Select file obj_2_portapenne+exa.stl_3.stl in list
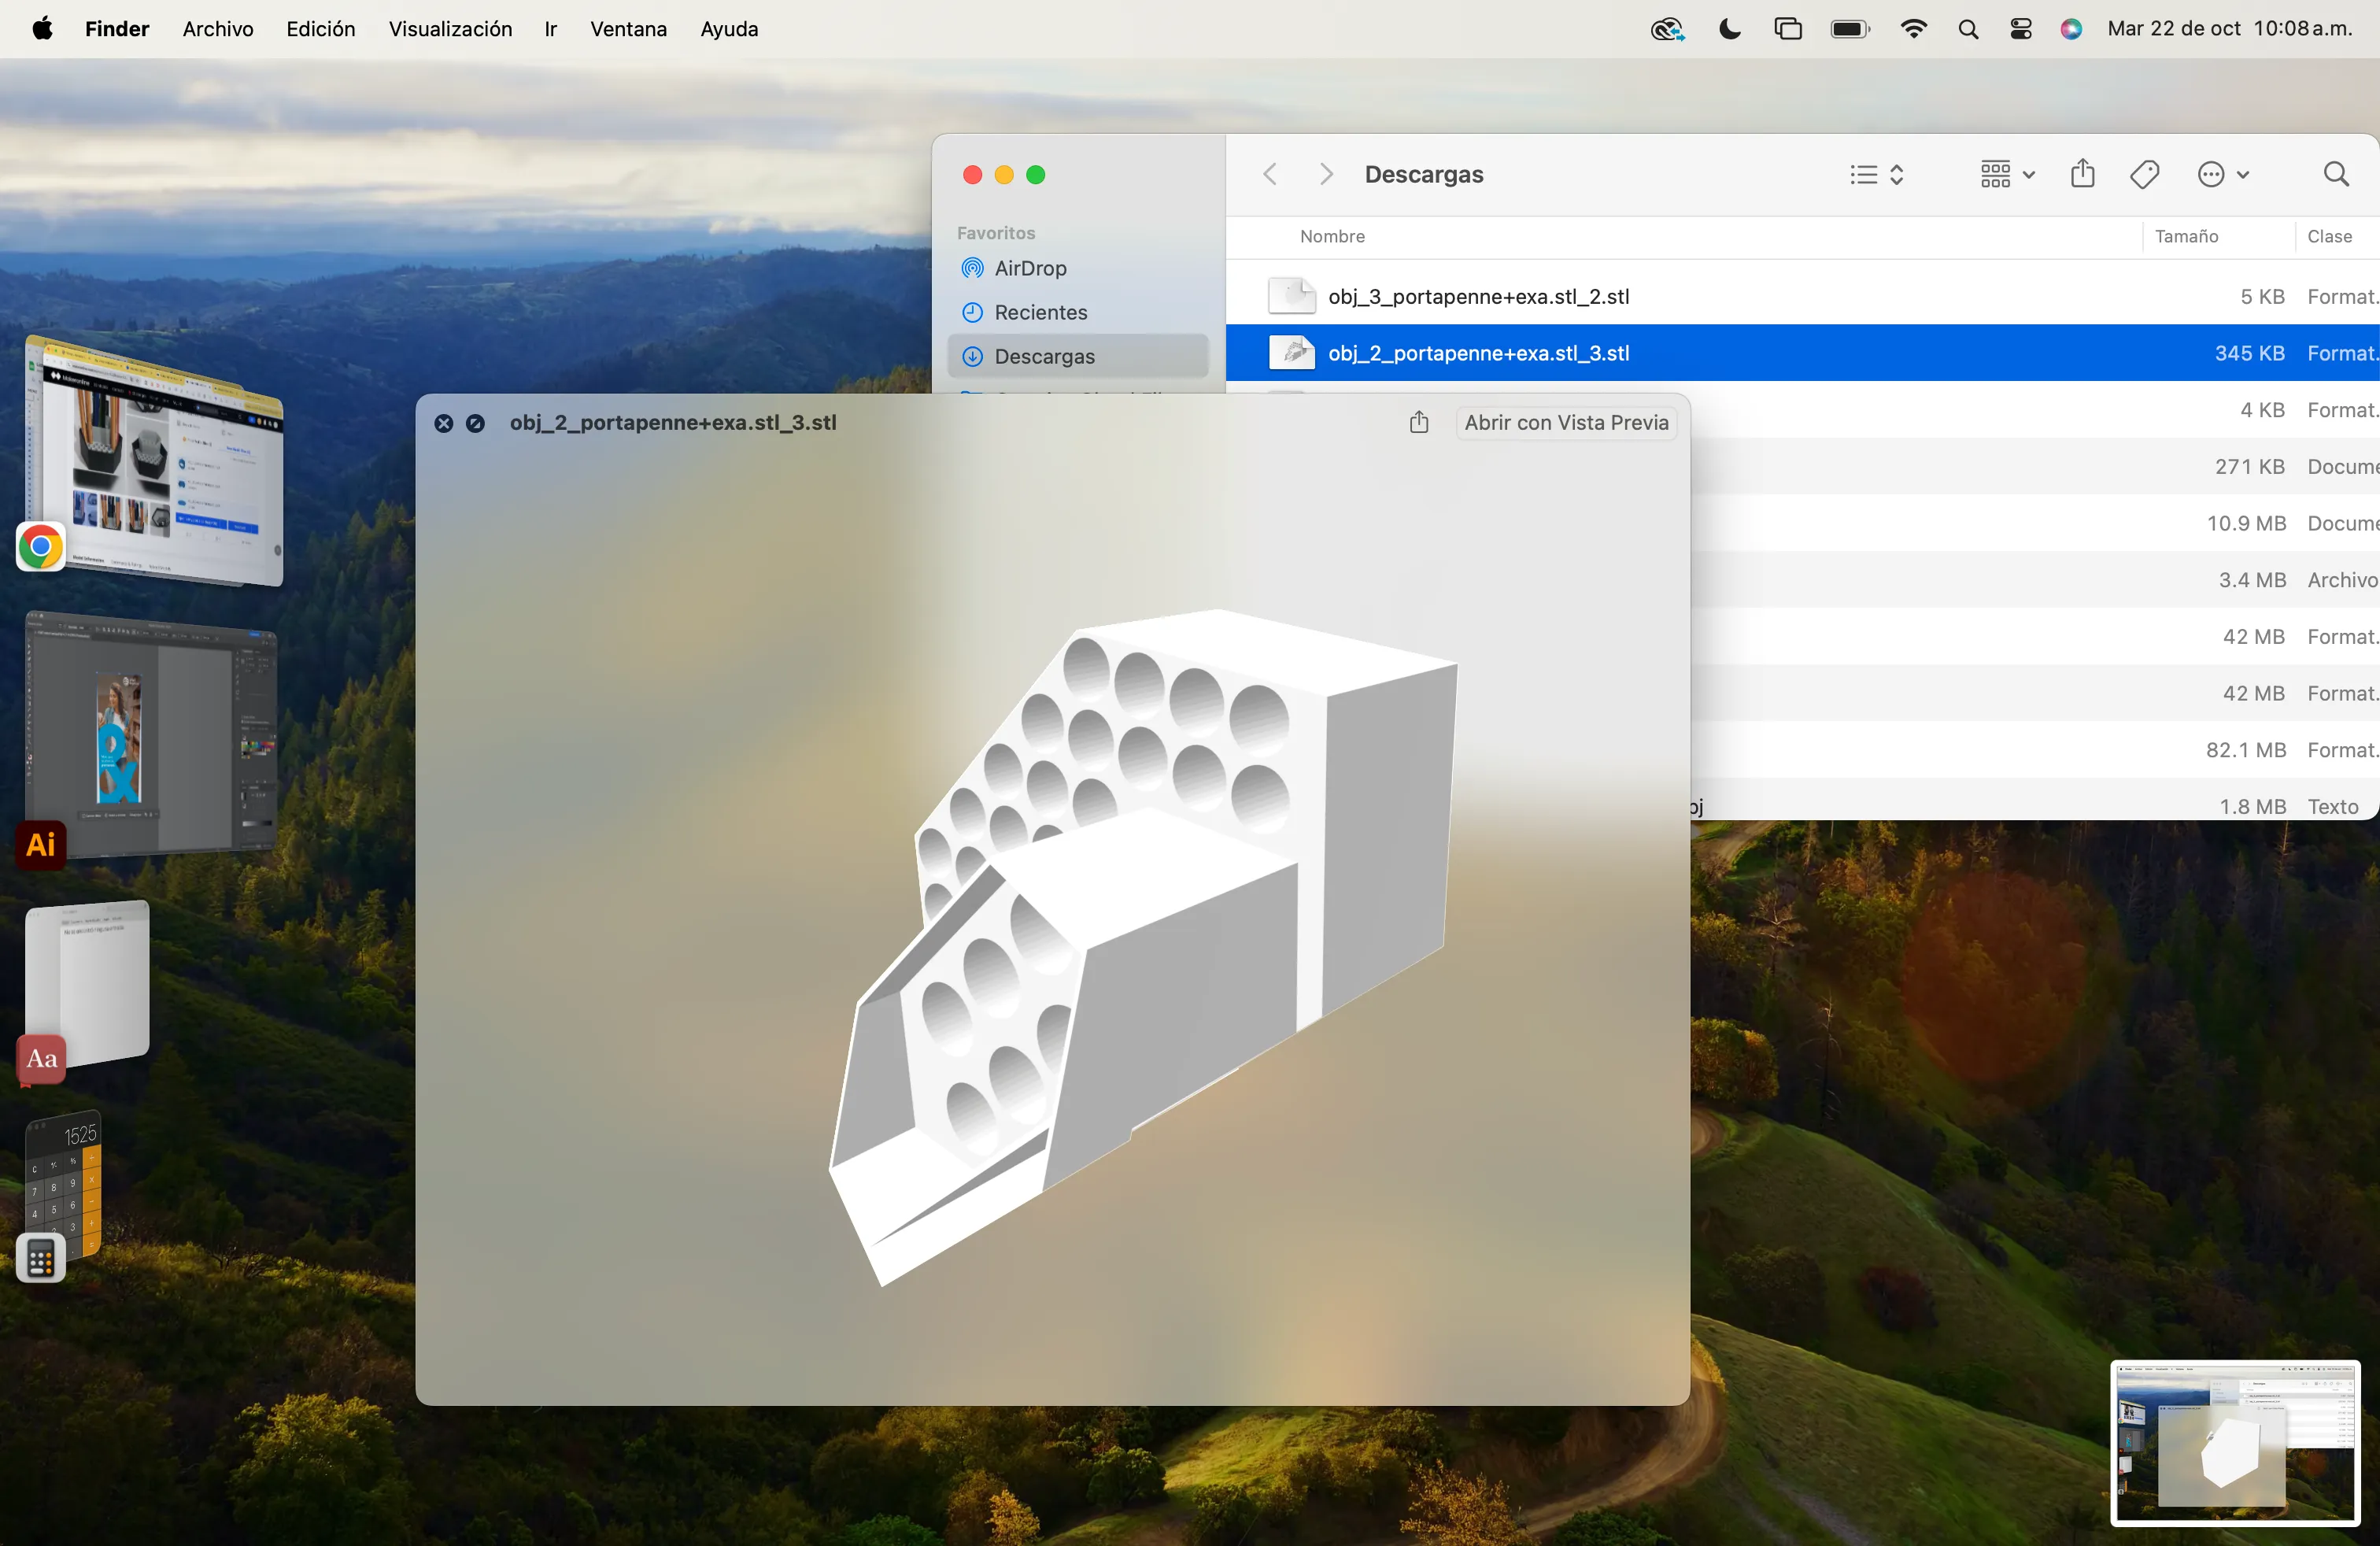 click(1802, 353)
